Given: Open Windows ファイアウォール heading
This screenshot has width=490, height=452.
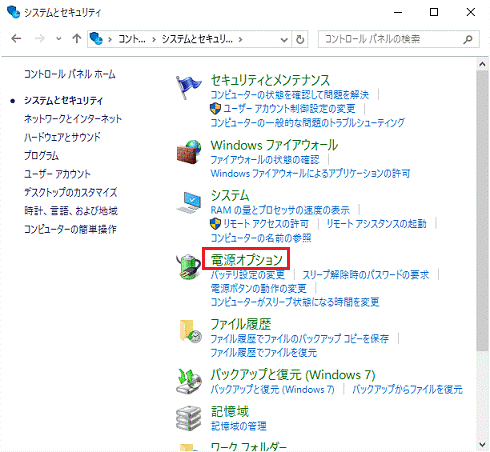Looking at the screenshot, I should (x=274, y=145).
